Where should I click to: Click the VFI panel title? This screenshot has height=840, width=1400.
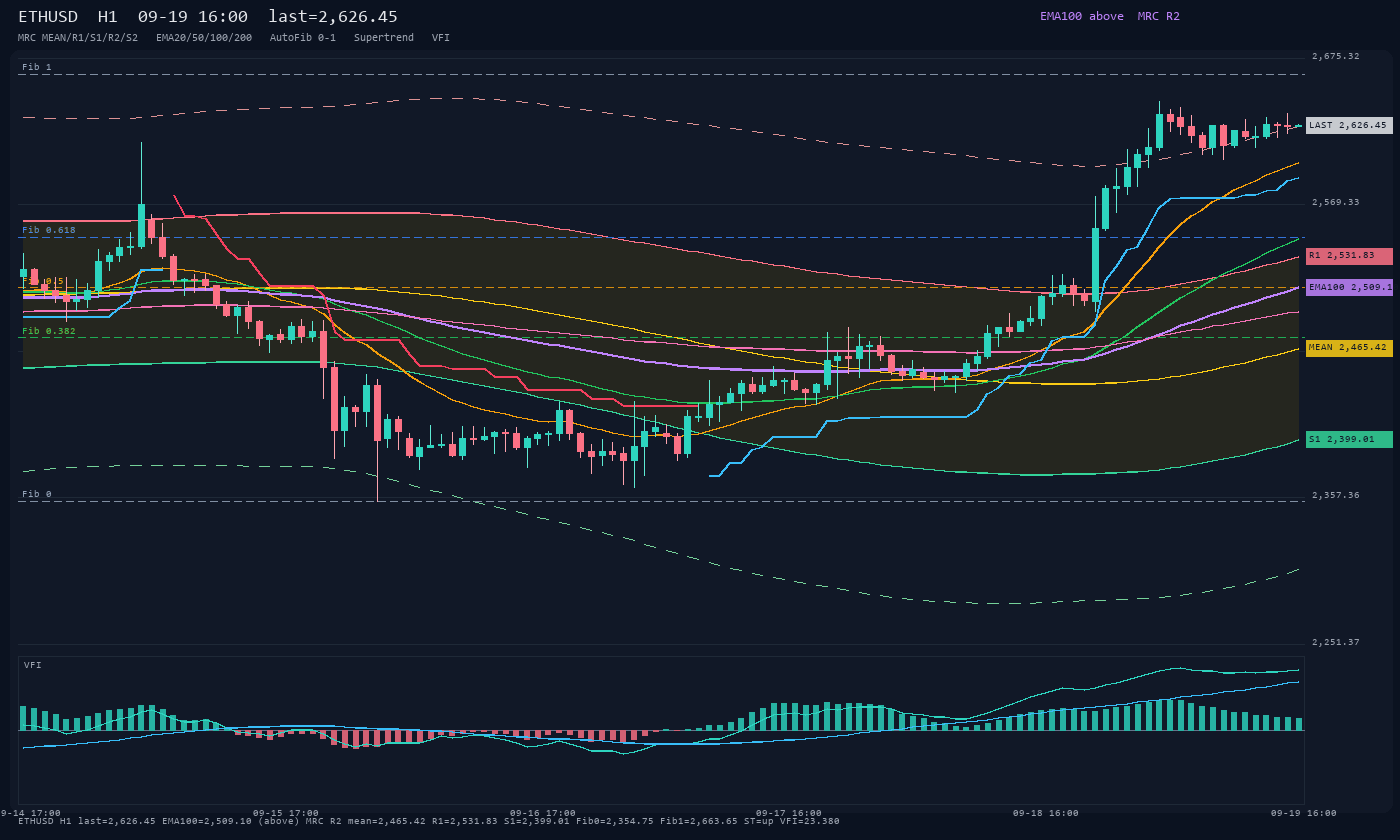pyautogui.click(x=33, y=665)
